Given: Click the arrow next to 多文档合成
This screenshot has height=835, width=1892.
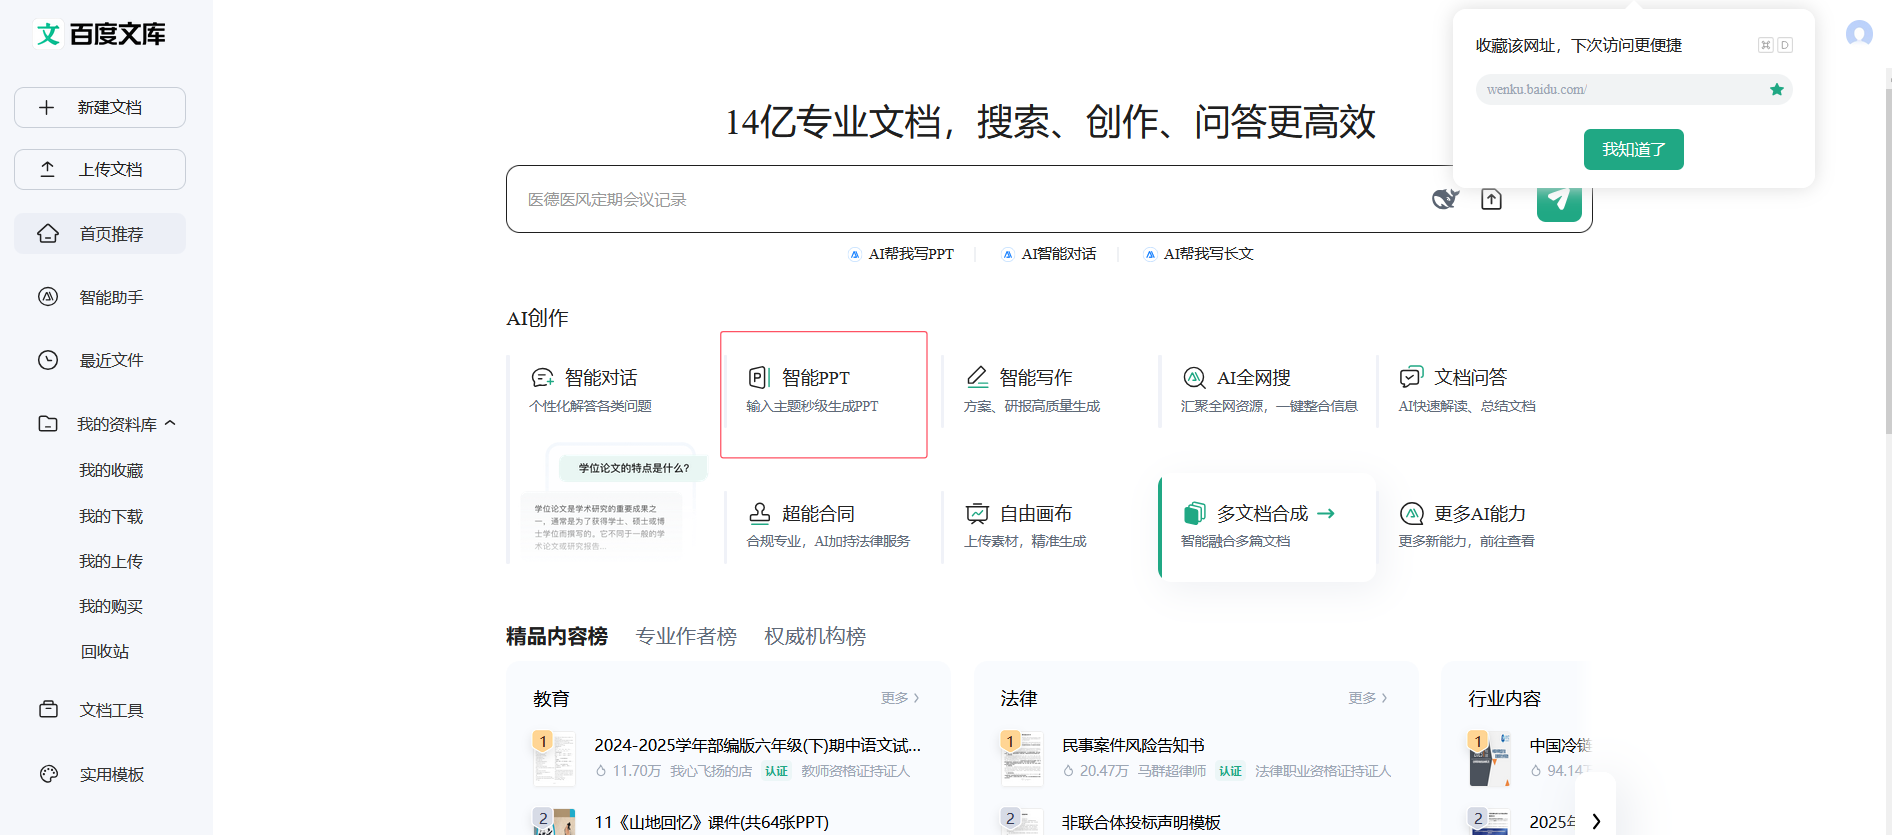Looking at the screenshot, I should pos(1326,513).
